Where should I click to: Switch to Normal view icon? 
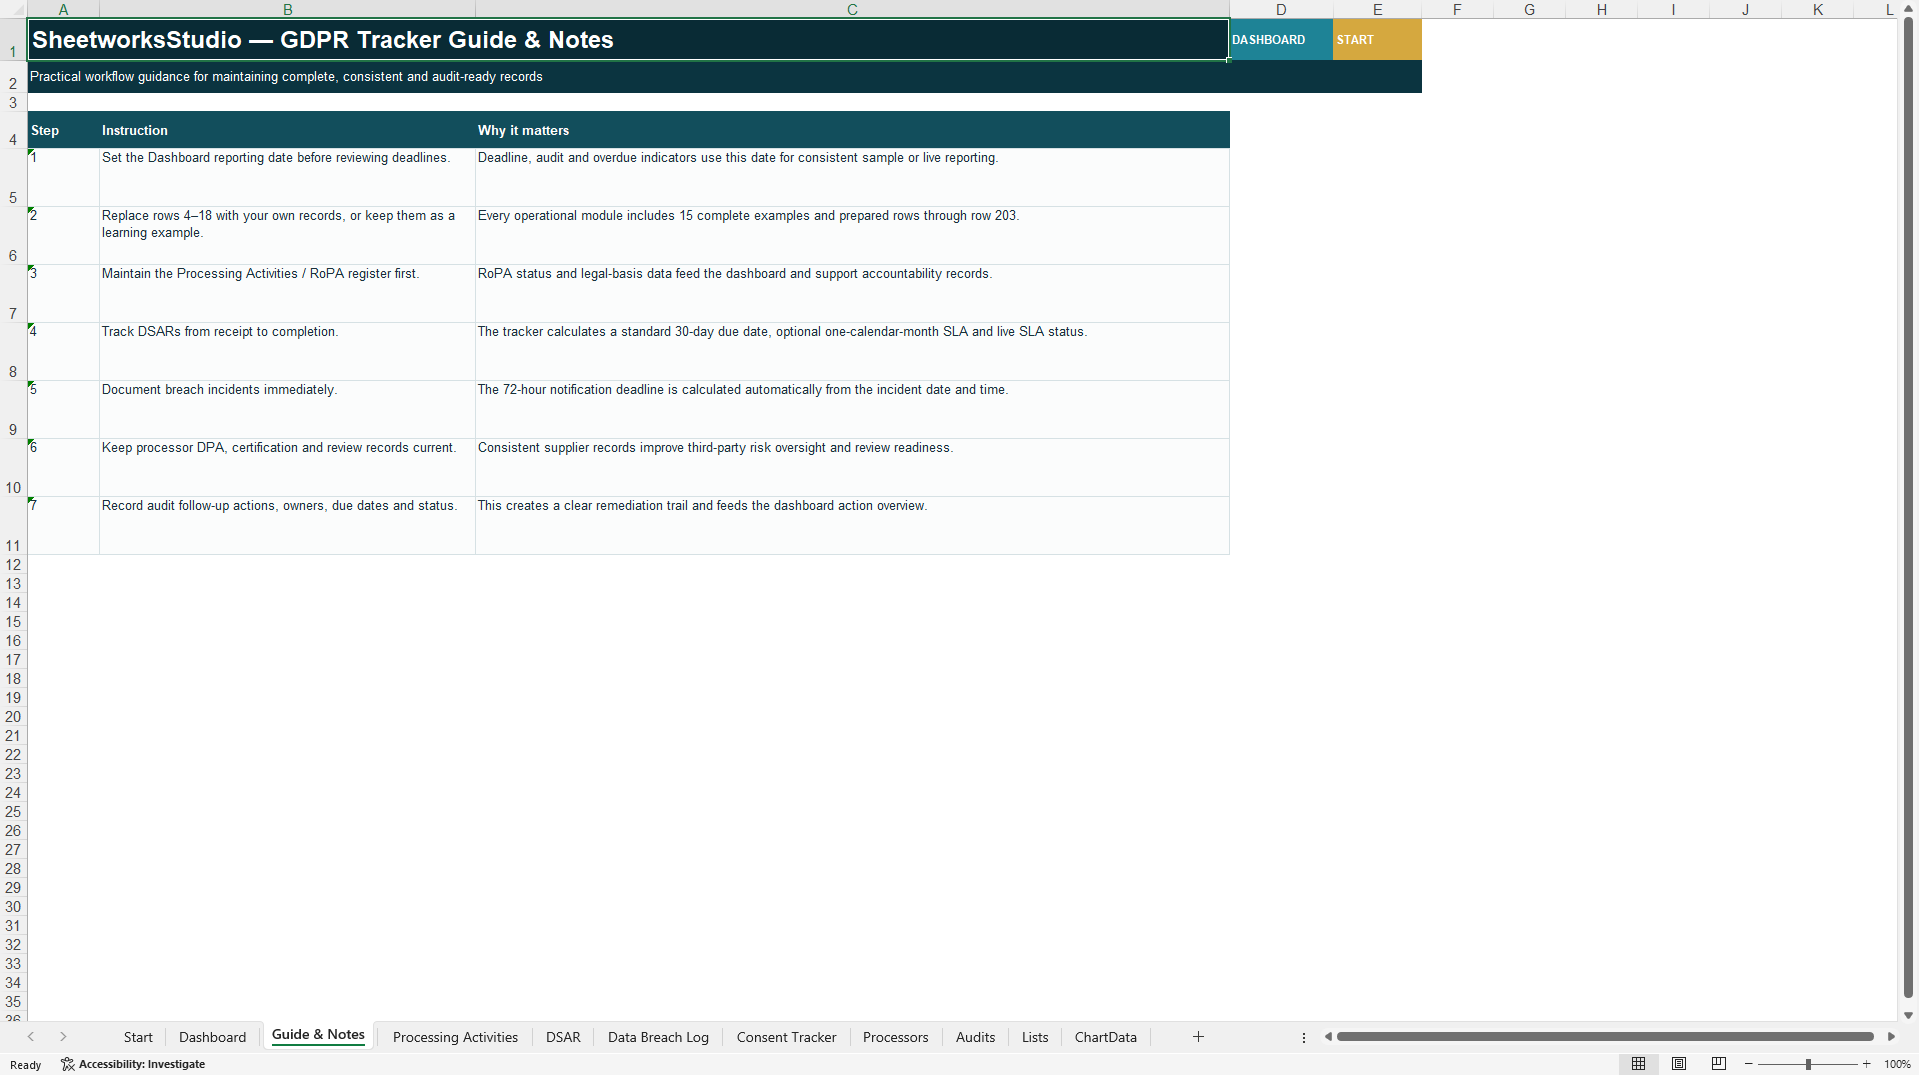tap(1638, 1064)
